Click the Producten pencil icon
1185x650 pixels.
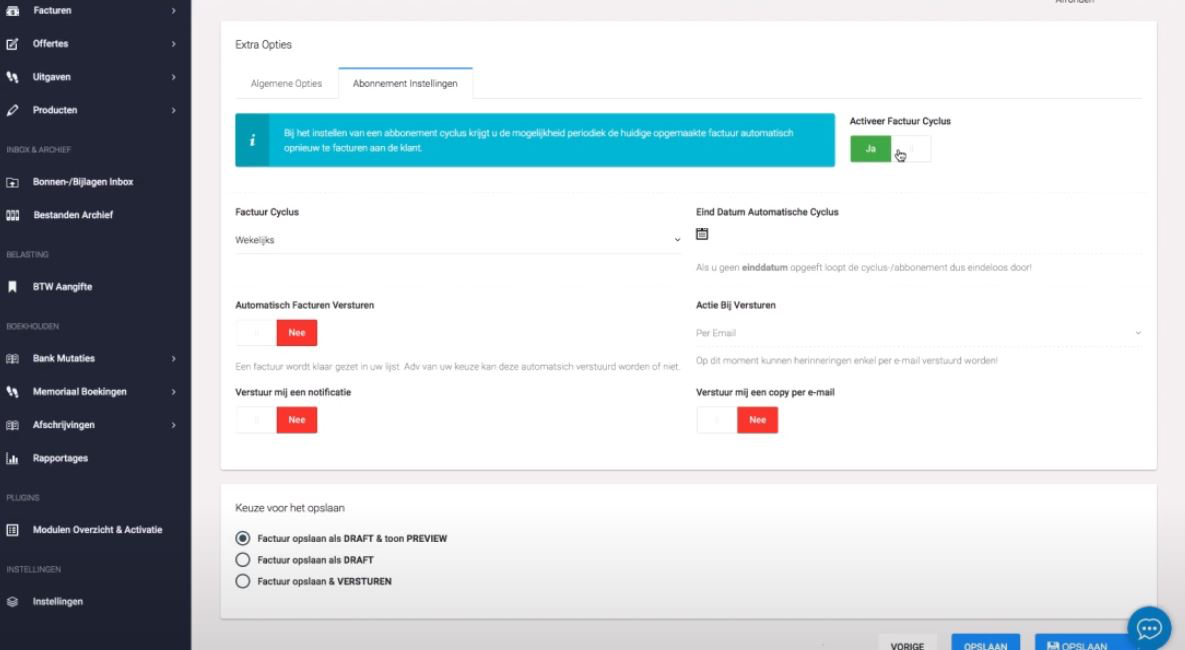[x=12, y=110]
